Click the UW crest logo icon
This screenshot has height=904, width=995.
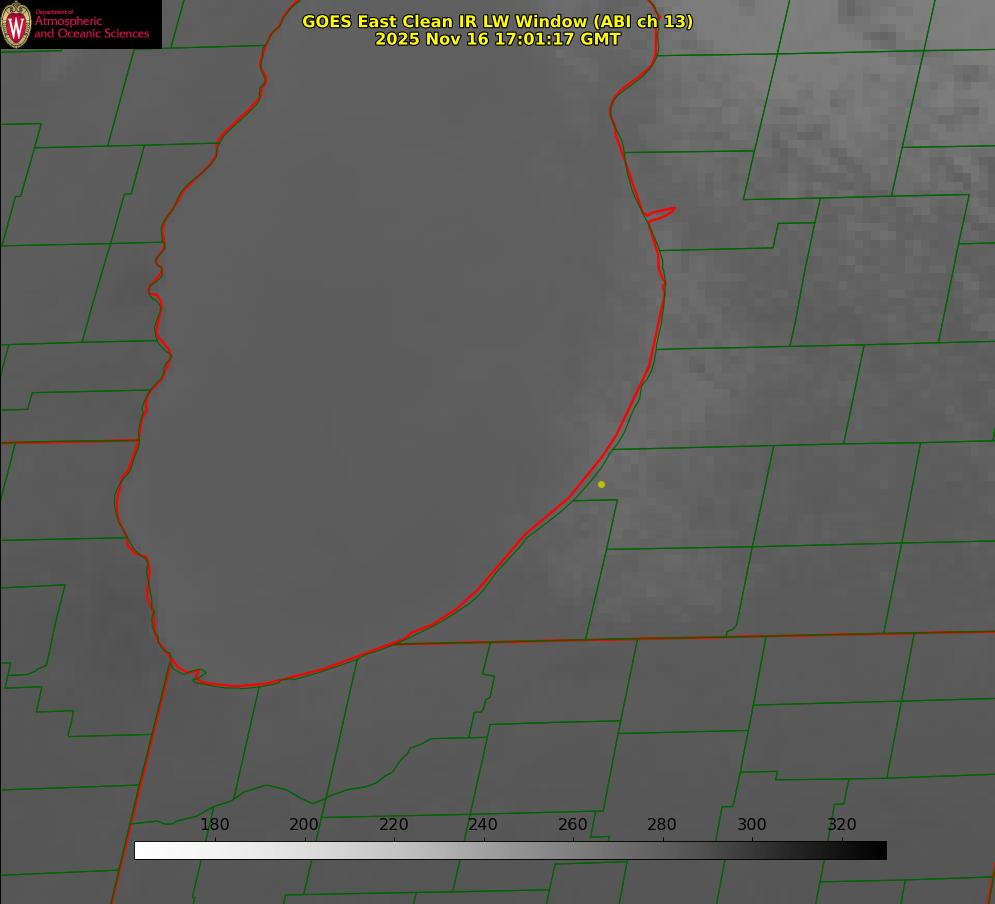coord(16,24)
